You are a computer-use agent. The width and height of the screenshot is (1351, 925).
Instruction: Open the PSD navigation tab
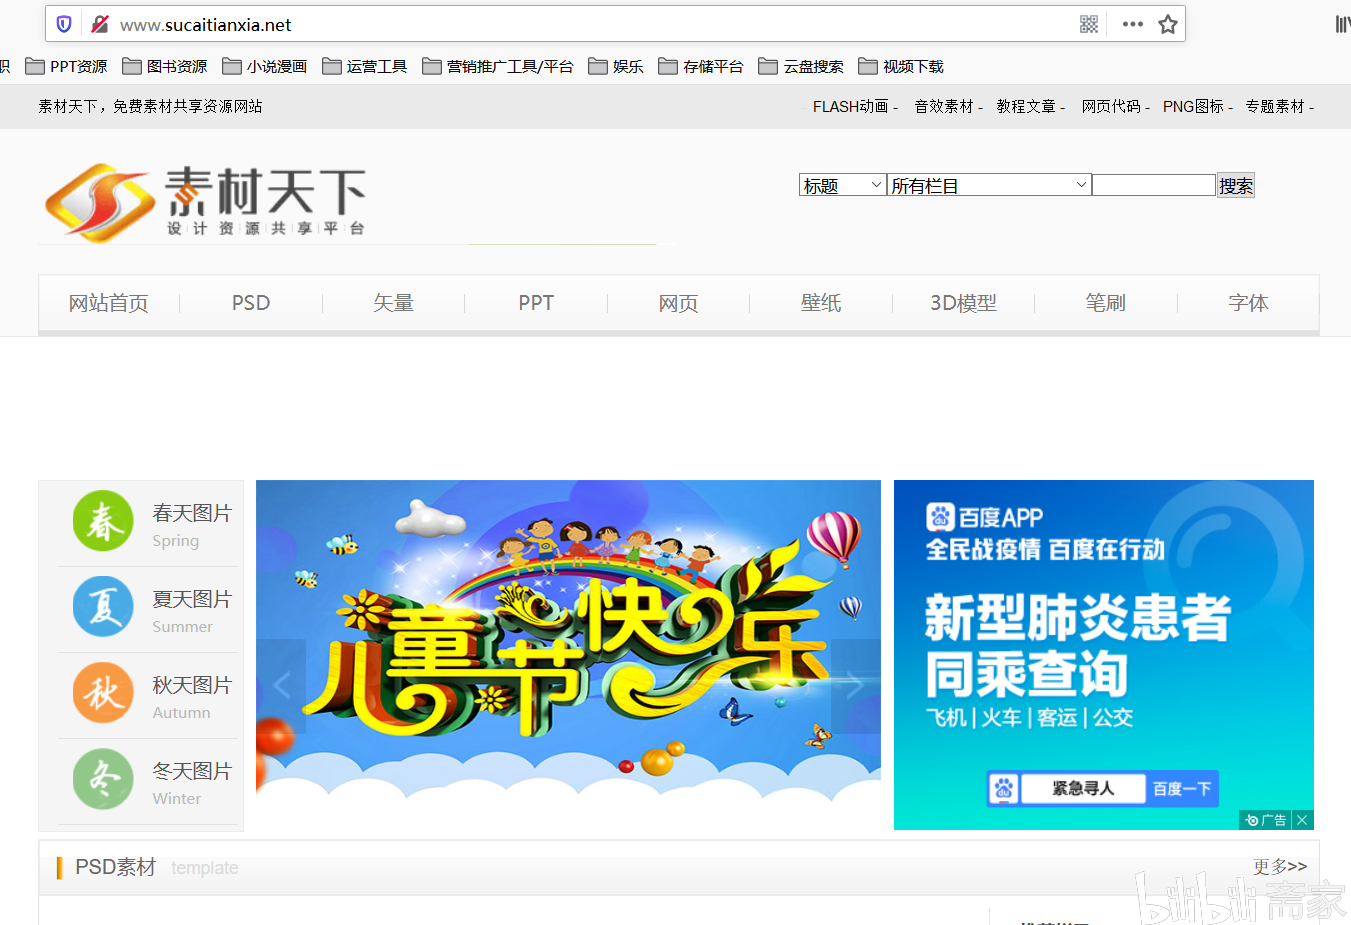251,303
